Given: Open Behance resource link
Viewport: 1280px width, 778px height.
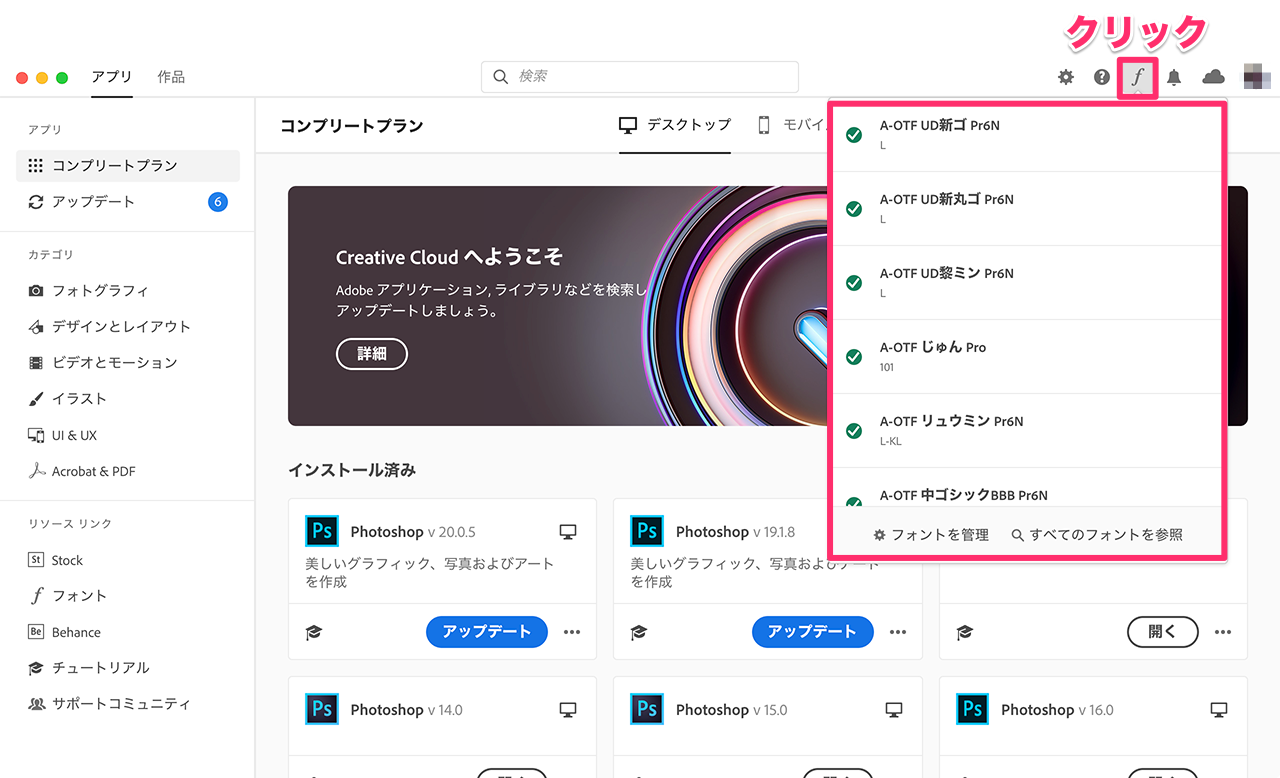Looking at the screenshot, I should tap(64, 632).
